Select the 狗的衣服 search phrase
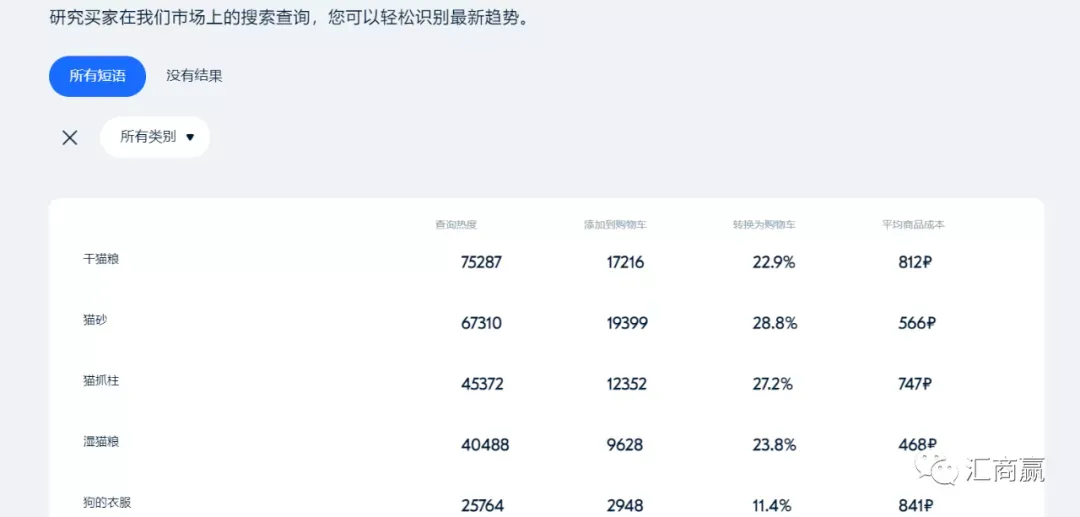The width and height of the screenshot is (1080, 517). pyautogui.click(x=107, y=502)
